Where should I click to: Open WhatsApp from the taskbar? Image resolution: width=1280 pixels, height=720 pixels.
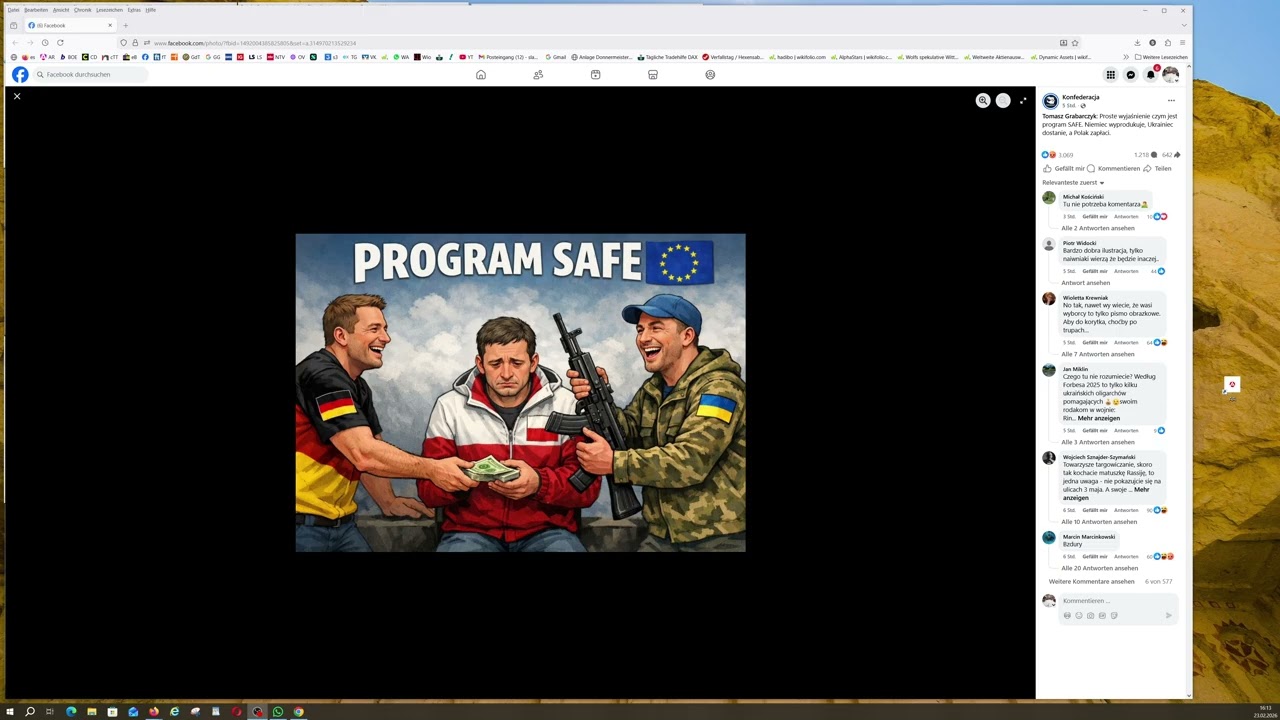(278, 712)
